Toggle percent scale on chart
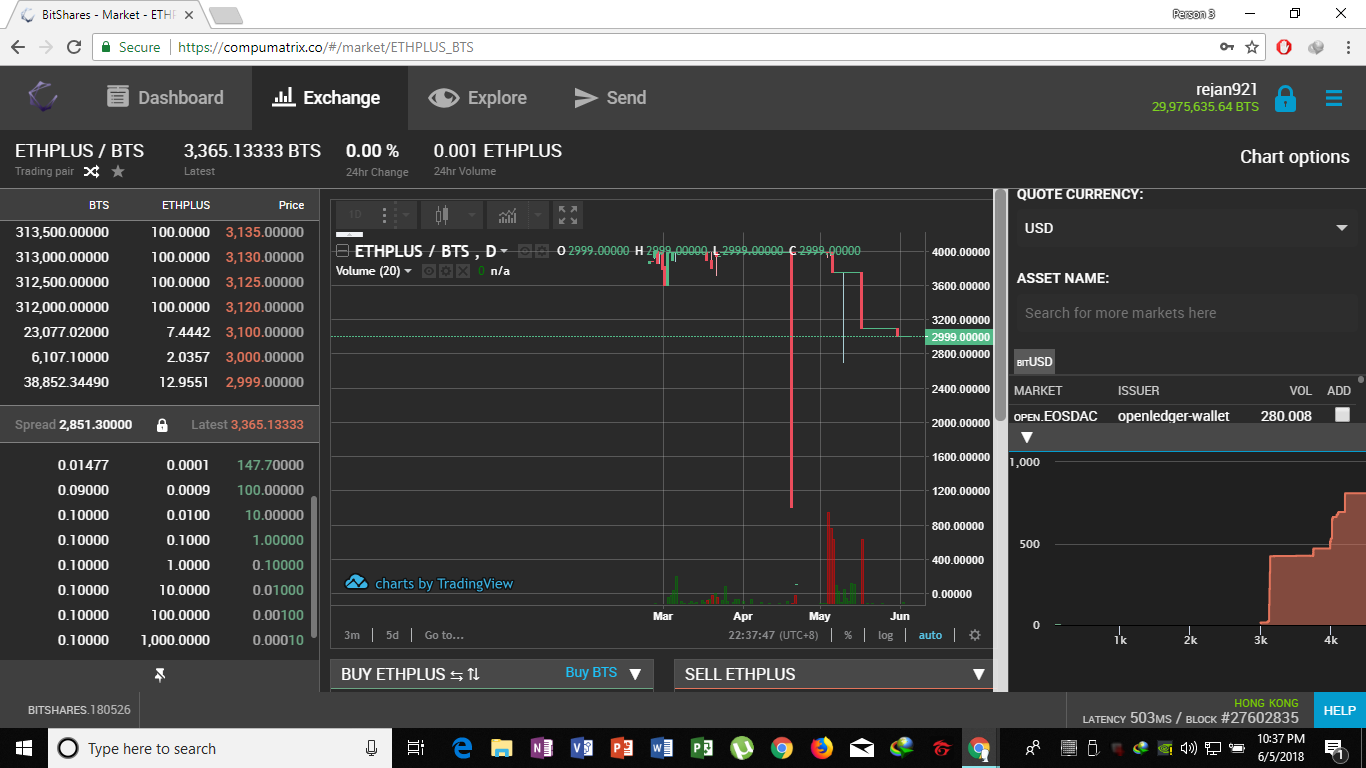The width and height of the screenshot is (1366, 768). point(848,635)
